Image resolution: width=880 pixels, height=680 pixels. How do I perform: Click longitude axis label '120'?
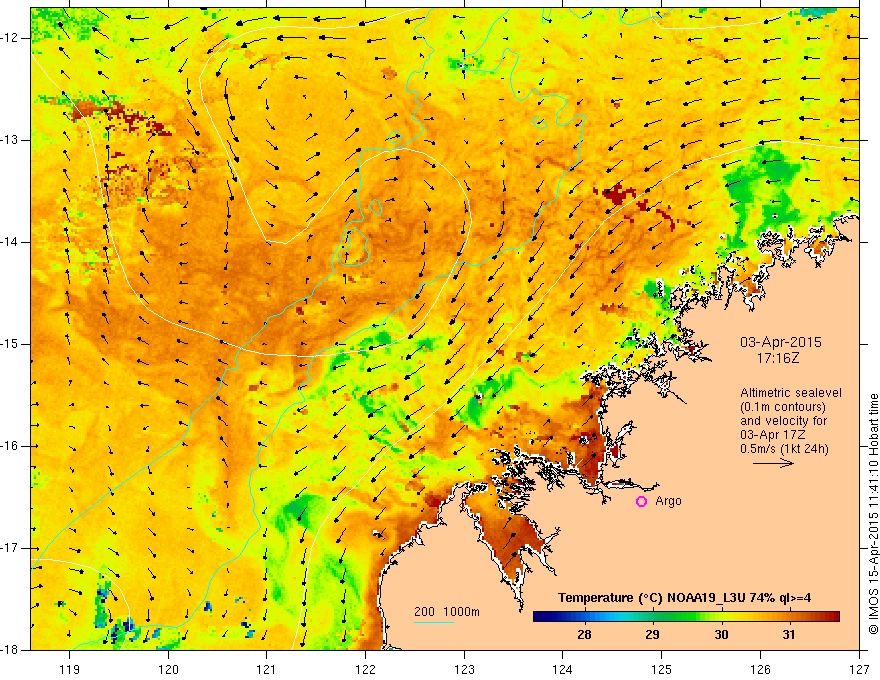168,669
